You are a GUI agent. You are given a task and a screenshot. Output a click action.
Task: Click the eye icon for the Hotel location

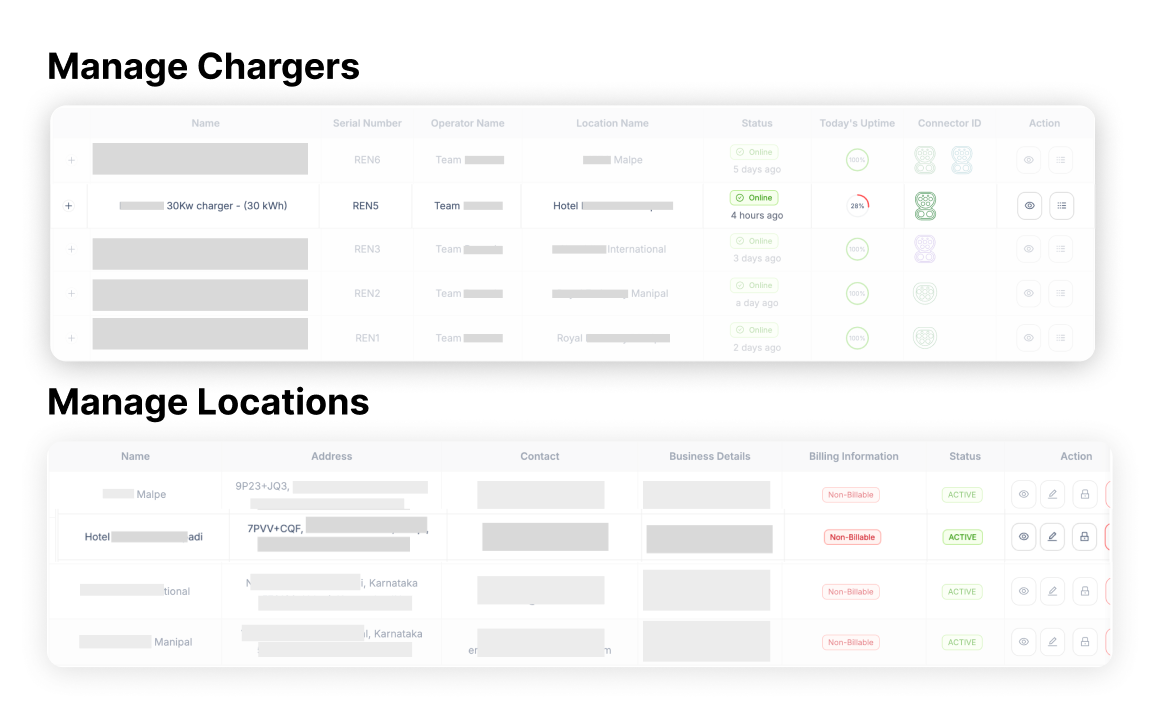[x=1023, y=536]
